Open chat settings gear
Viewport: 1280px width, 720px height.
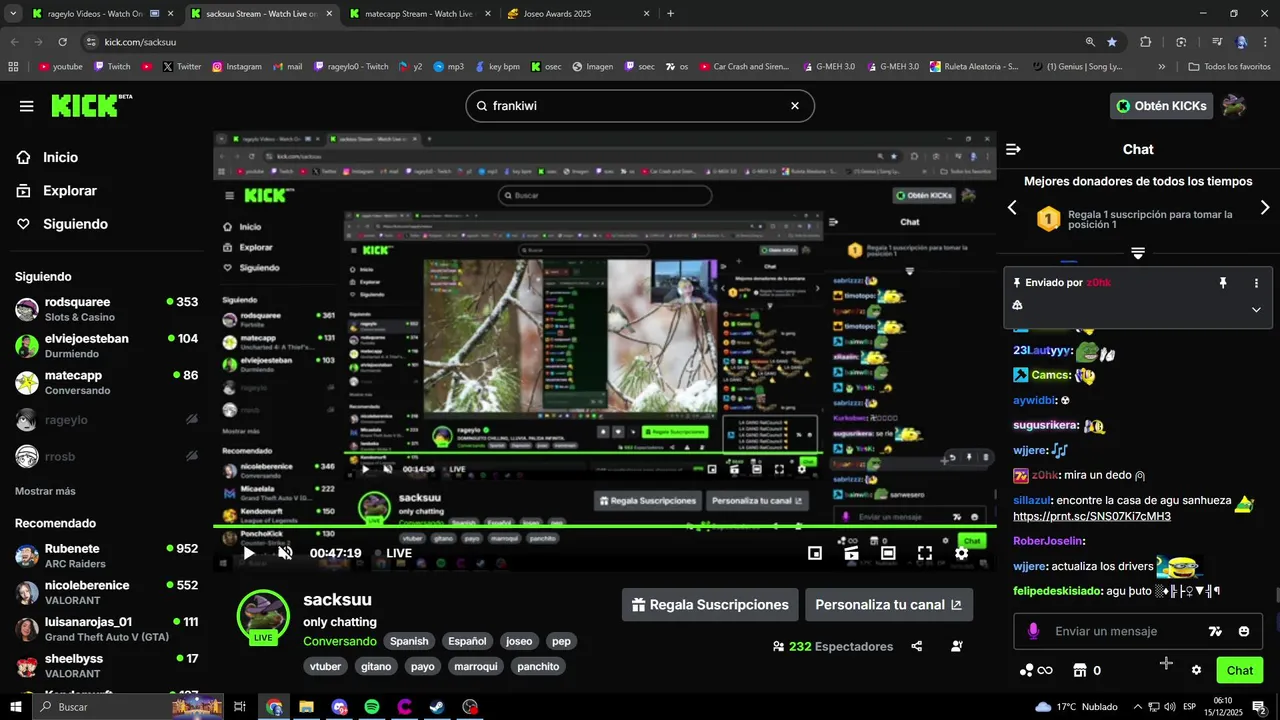point(1196,670)
